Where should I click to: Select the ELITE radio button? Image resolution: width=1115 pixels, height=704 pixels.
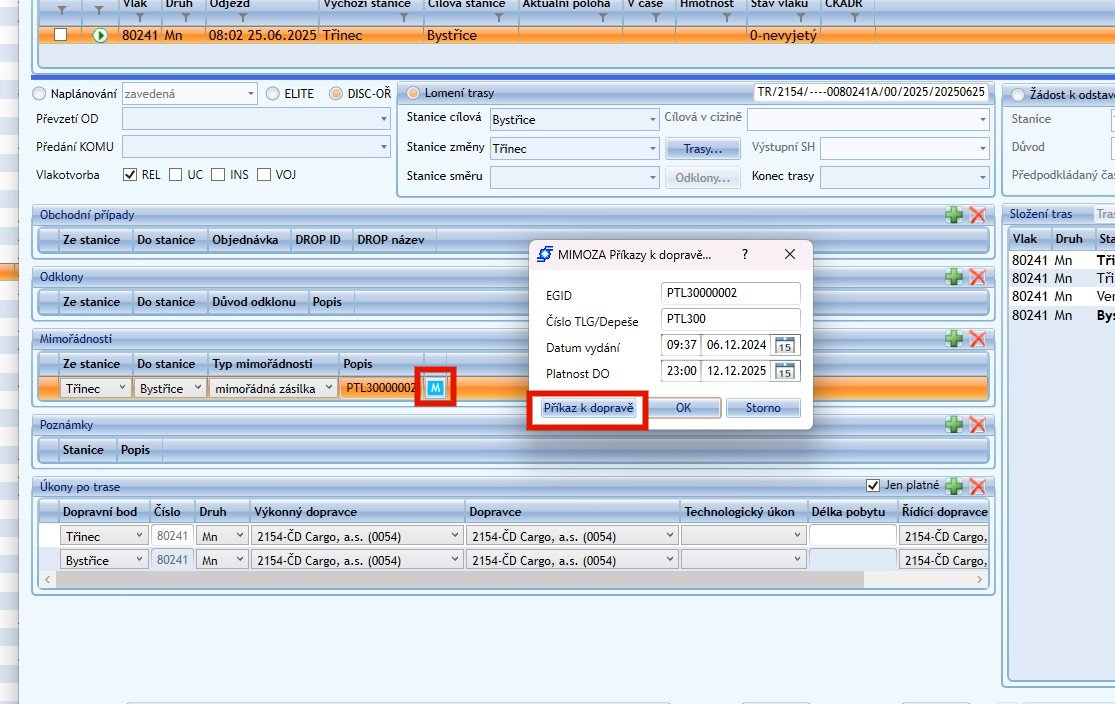pyautogui.click(x=274, y=94)
